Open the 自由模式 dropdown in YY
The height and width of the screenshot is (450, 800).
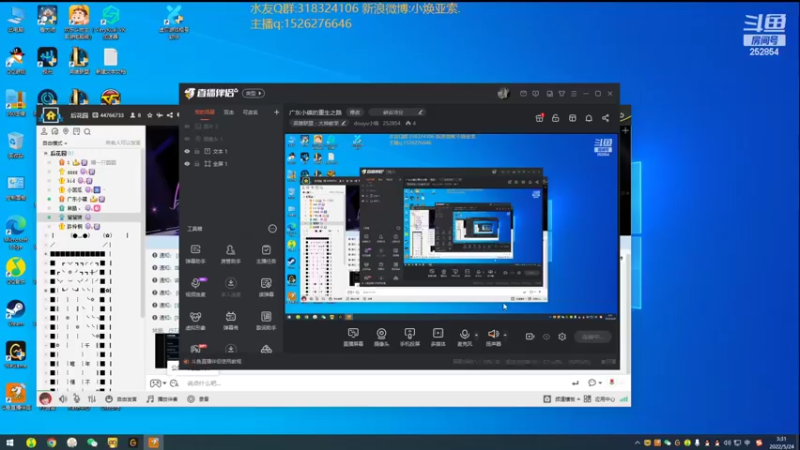55,143
